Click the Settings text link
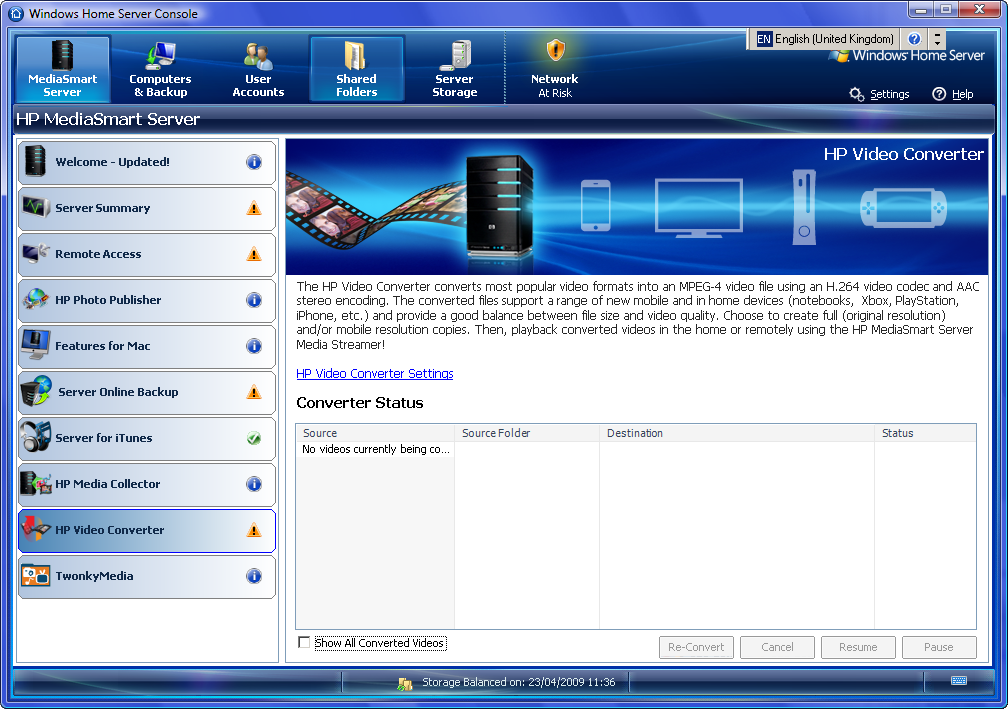The width and height of the screenshot is (1008, 709). [890, 94]
